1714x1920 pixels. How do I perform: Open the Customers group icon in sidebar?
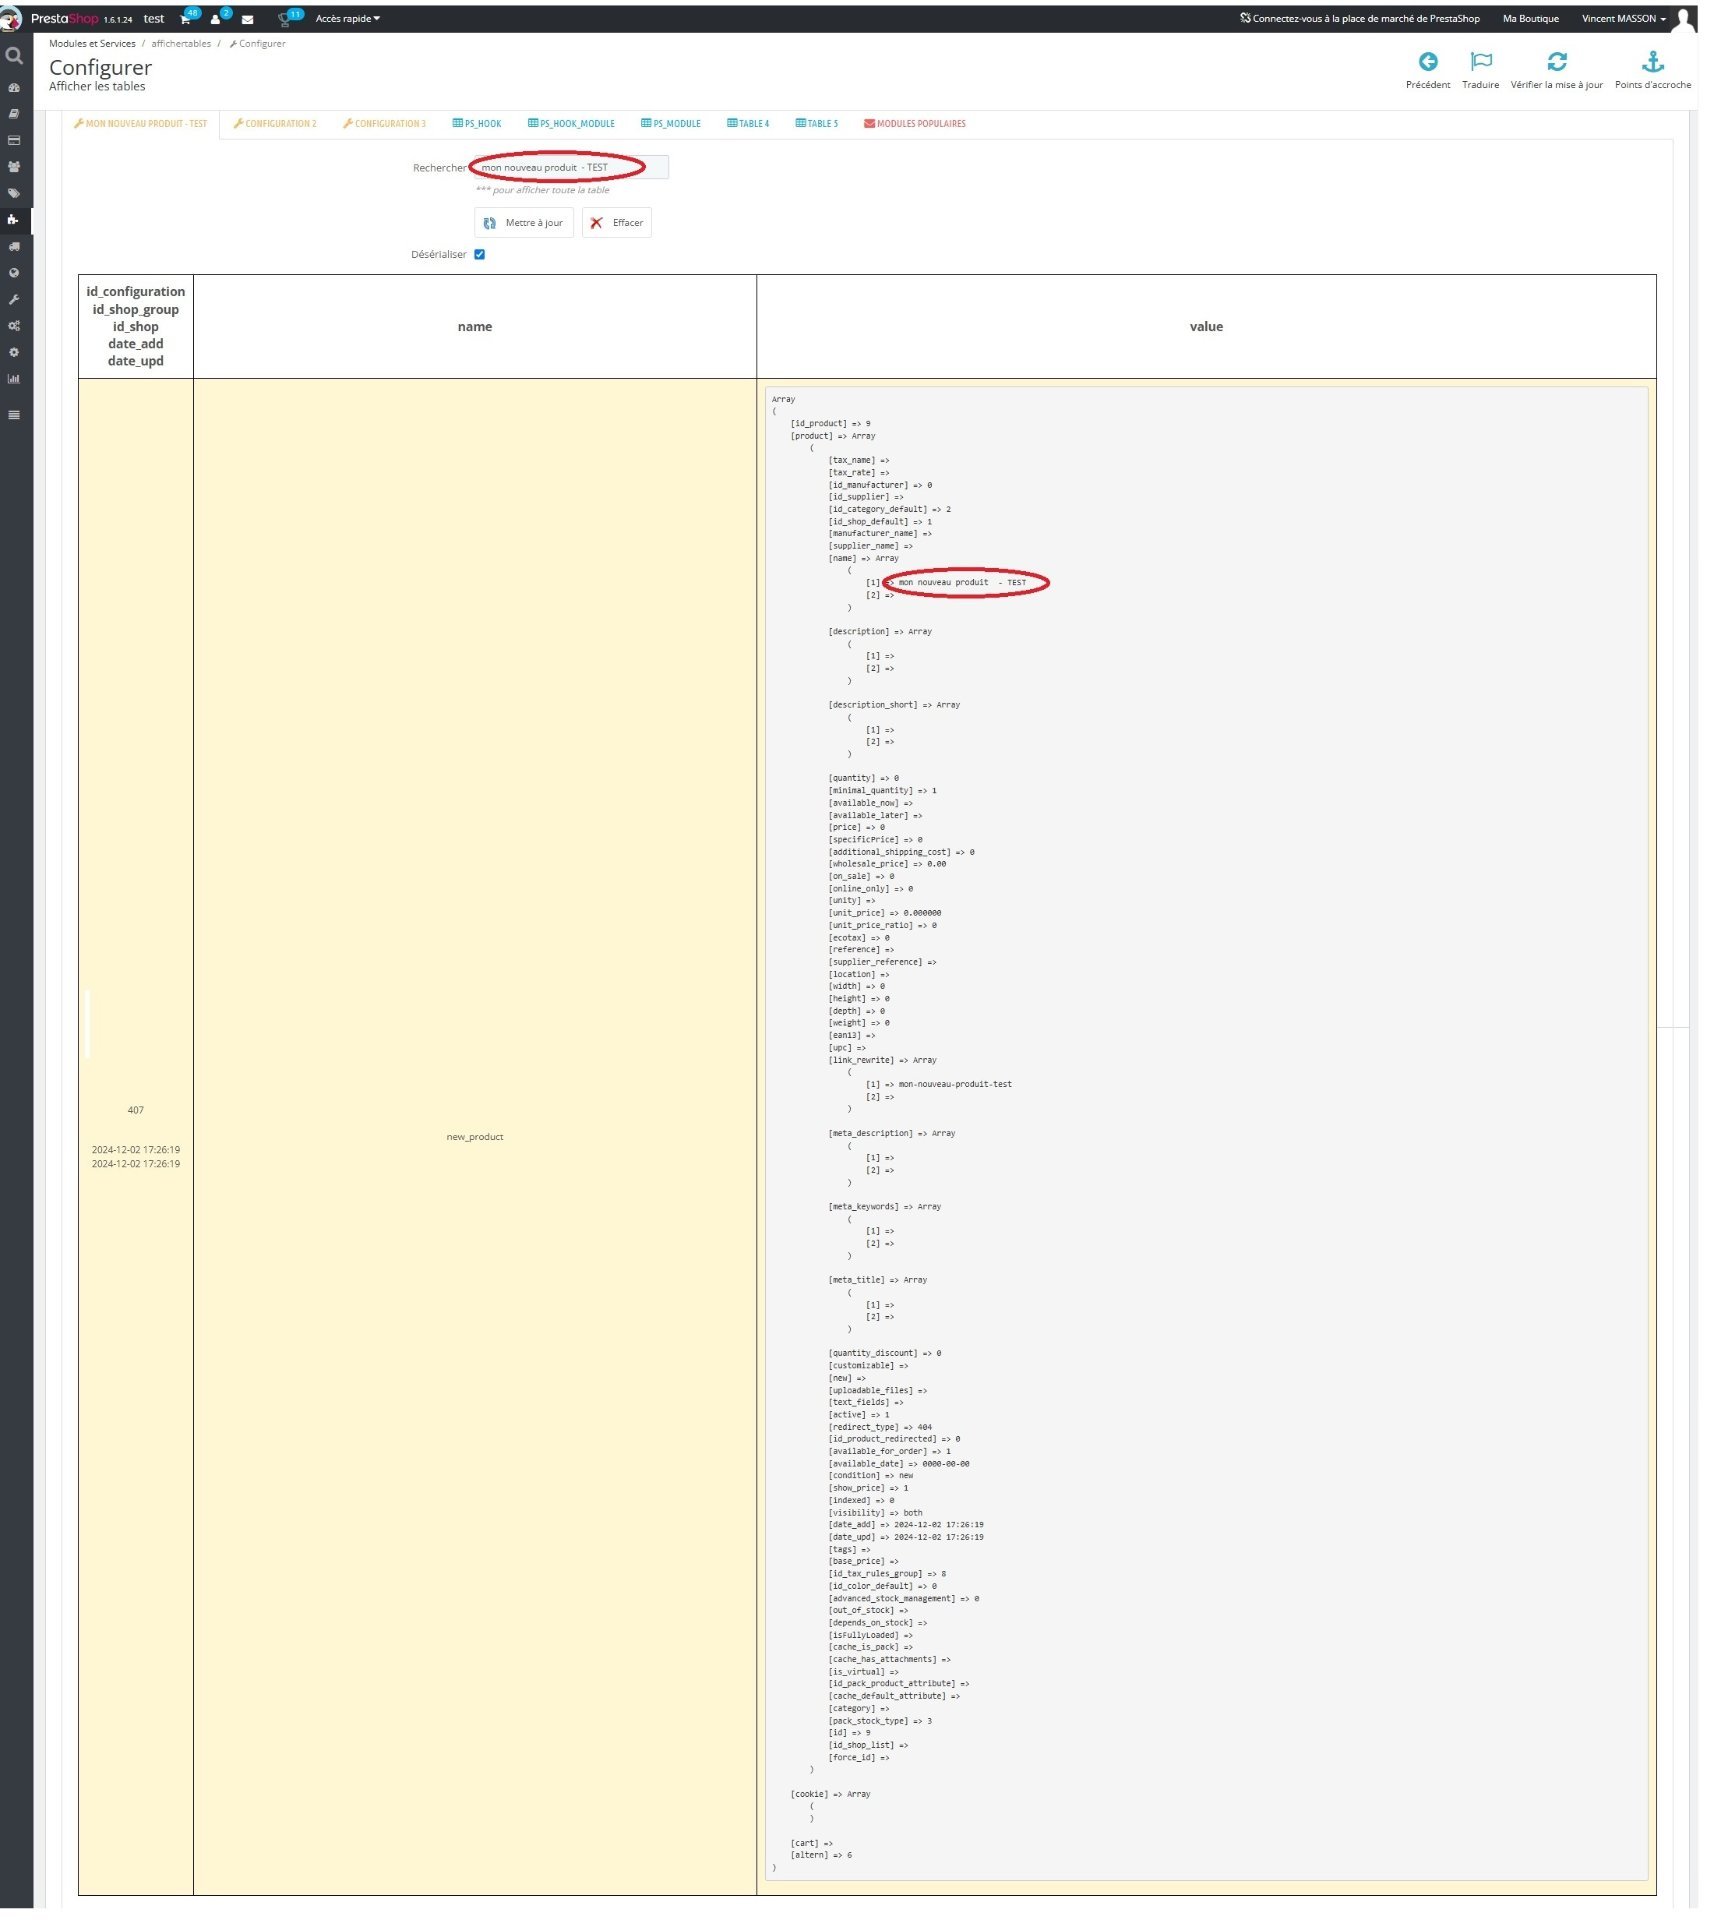14,167
